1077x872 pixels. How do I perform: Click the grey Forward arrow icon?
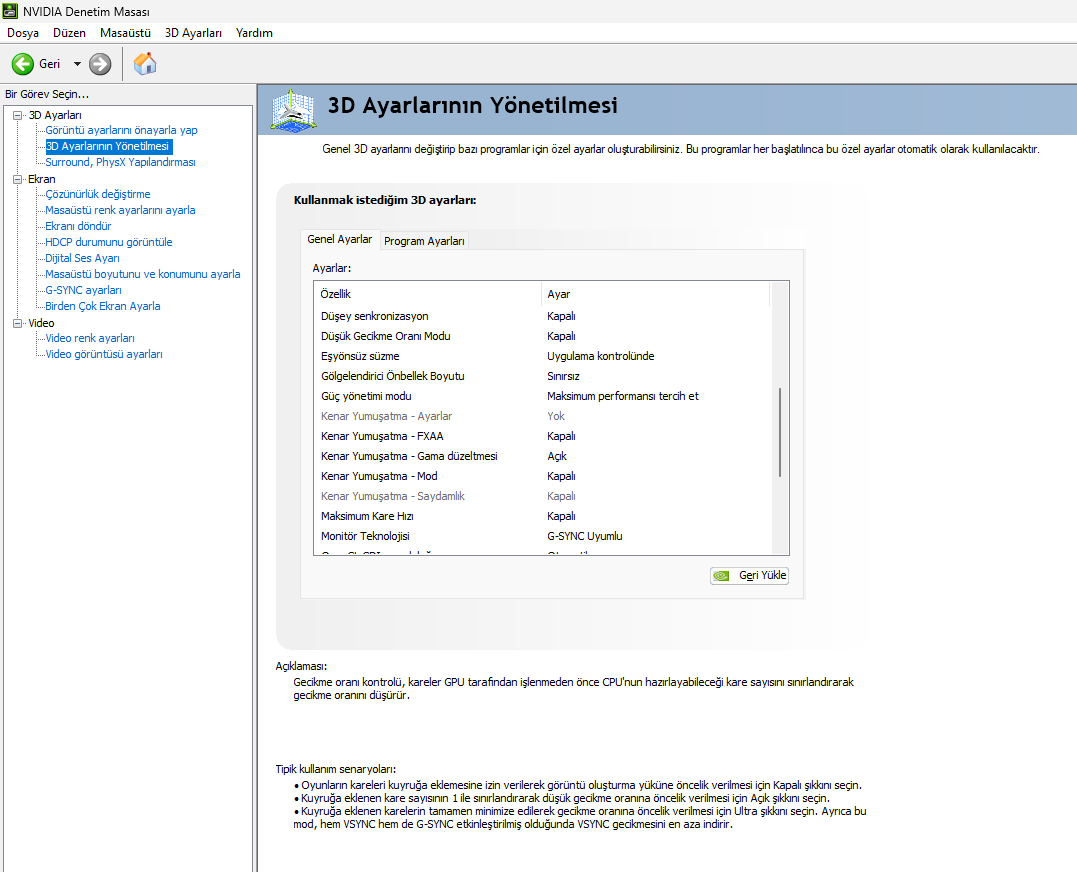click(x=100, y=64)
